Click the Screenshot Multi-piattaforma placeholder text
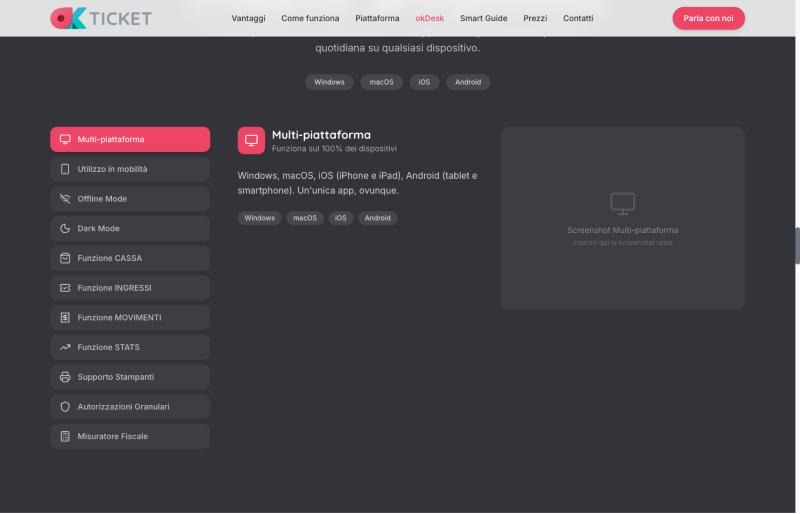Screen dimensions: 800x514 tap(622, 230)
